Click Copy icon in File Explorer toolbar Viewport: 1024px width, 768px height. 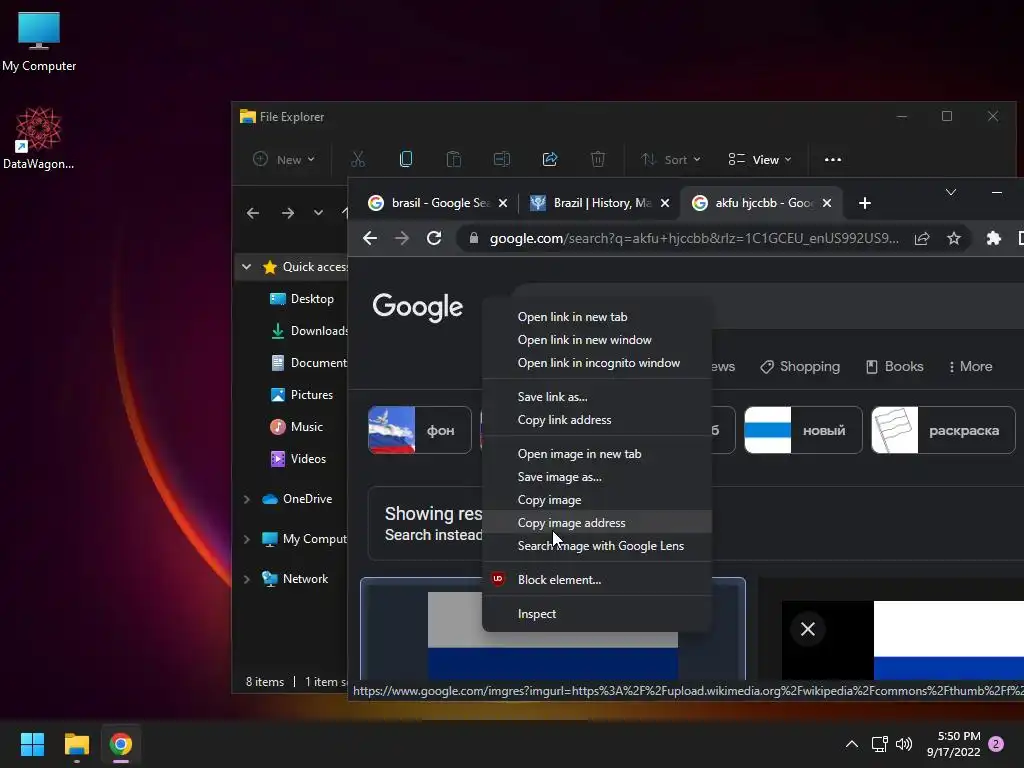tap(406, 159)
